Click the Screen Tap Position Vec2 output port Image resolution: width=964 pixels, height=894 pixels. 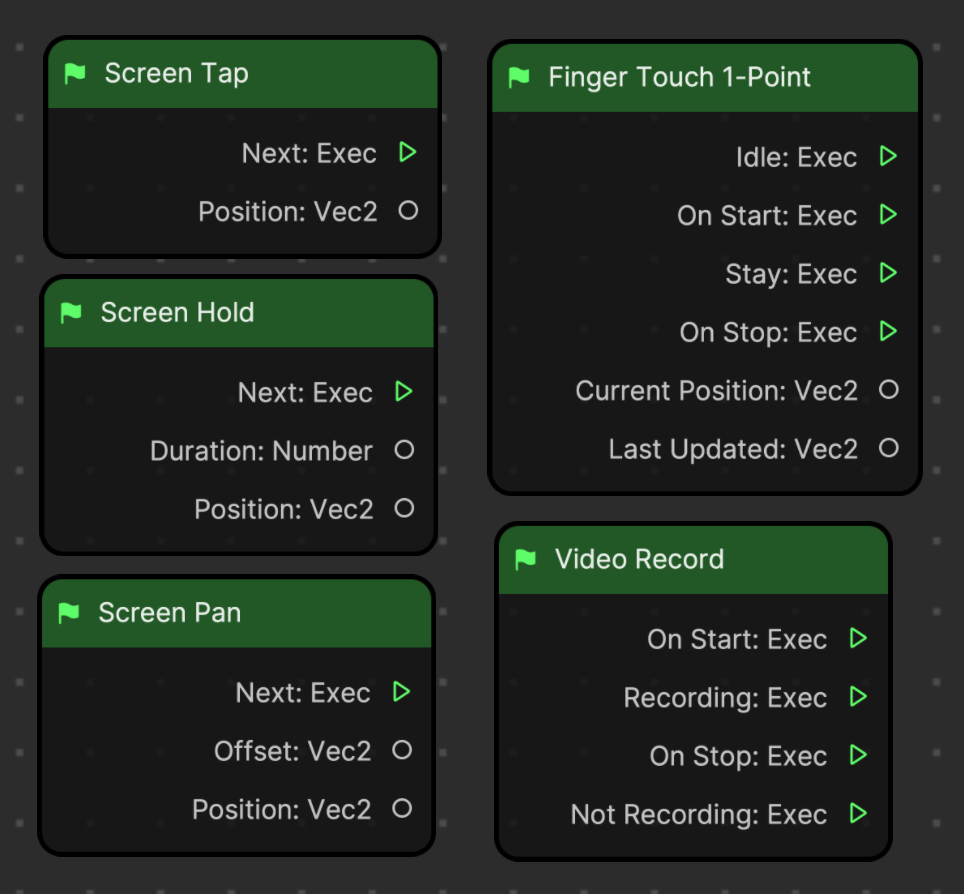[408, 211]
